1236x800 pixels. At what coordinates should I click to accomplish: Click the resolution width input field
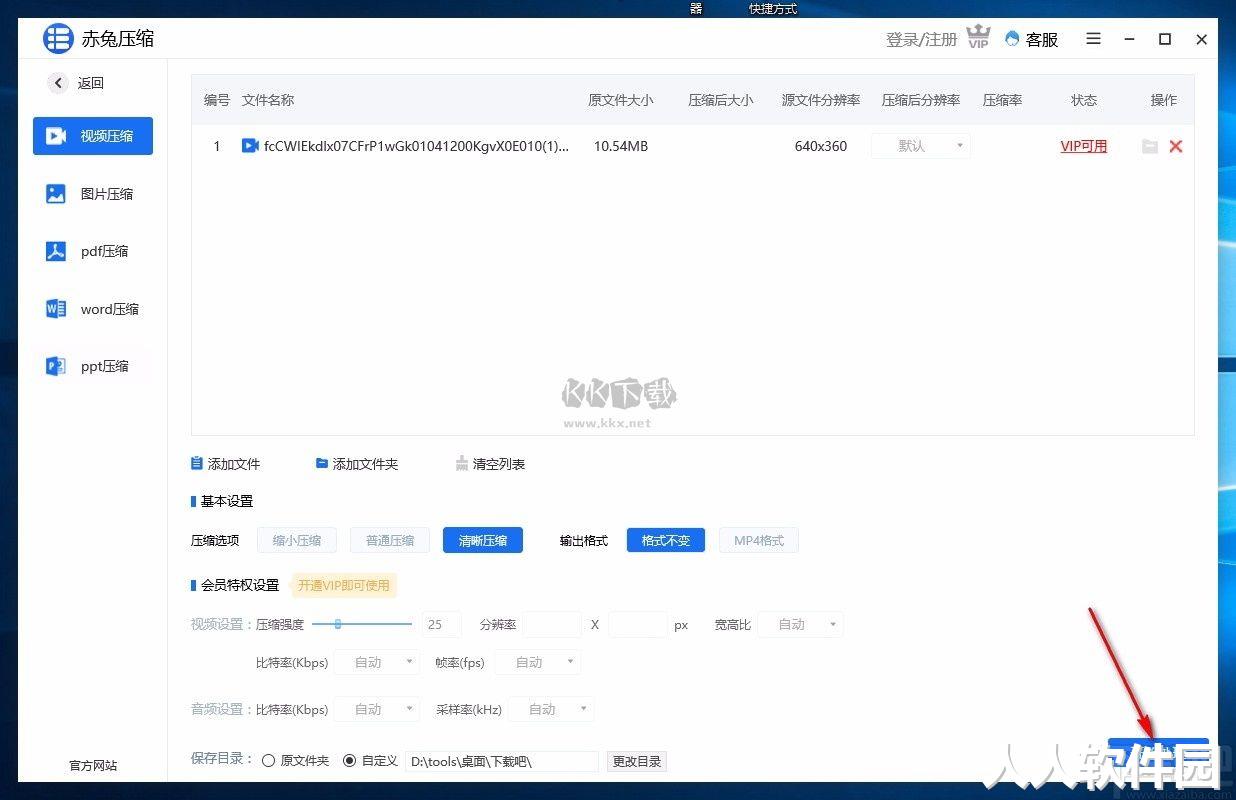pos(552,624)
